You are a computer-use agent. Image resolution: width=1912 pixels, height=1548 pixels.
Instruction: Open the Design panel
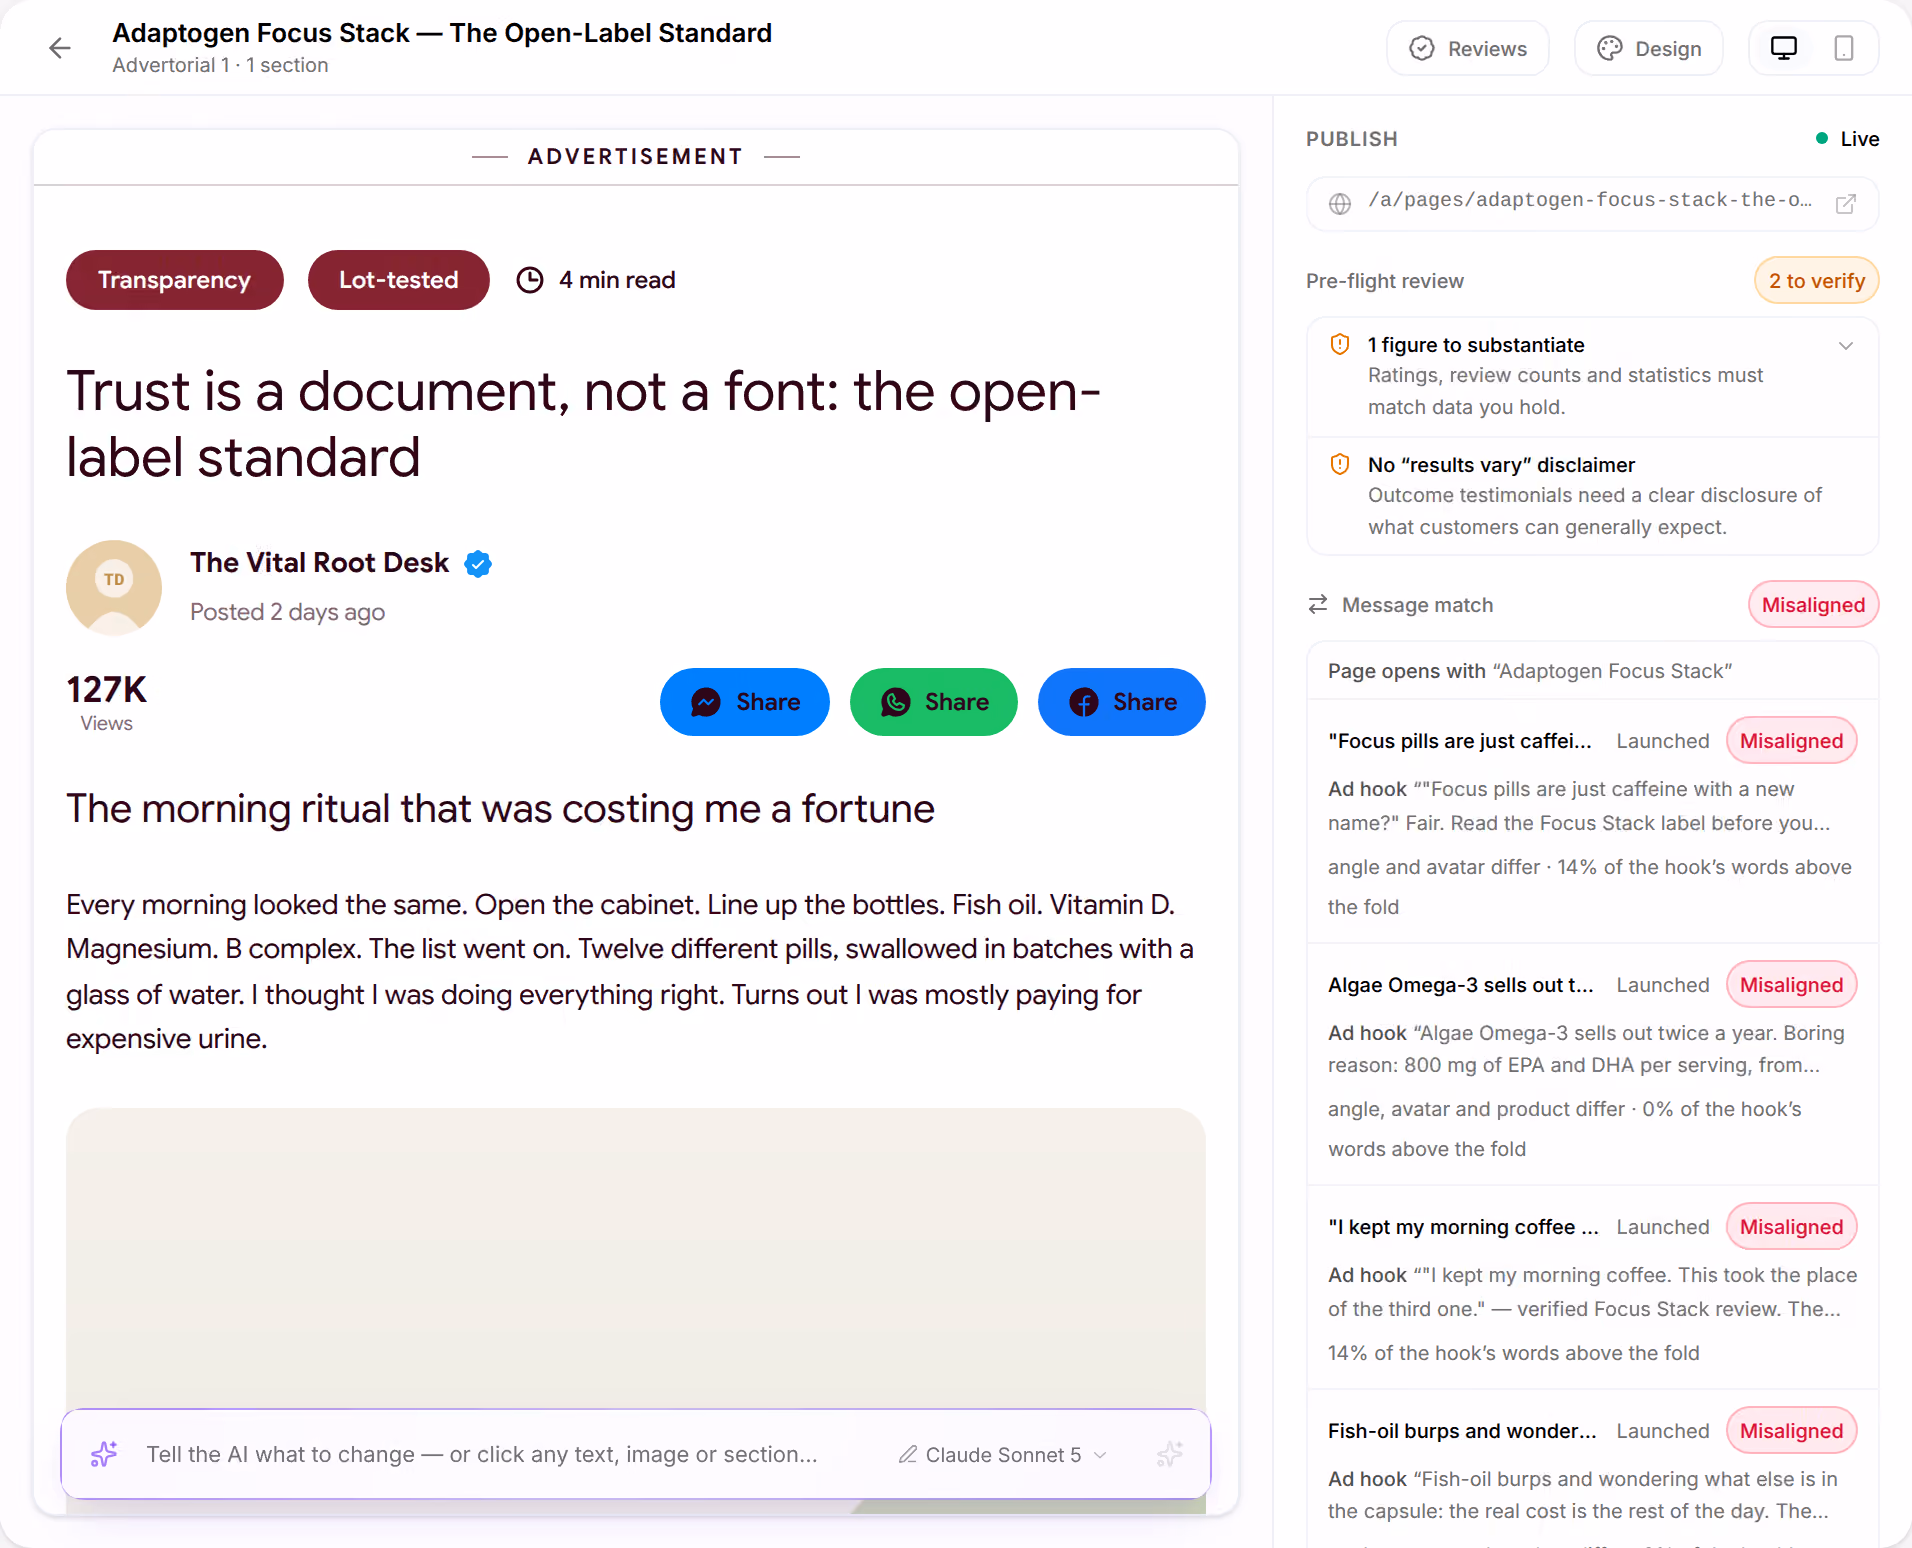pos(1648,48)
